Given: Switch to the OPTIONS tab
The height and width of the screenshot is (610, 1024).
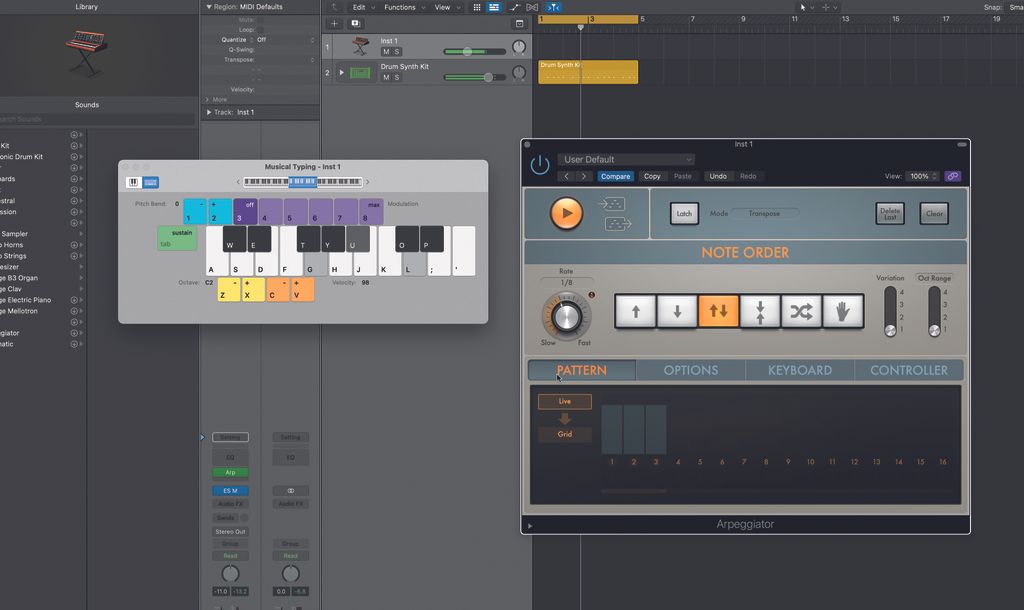Looking at the screenshot, I should [690, 370].
